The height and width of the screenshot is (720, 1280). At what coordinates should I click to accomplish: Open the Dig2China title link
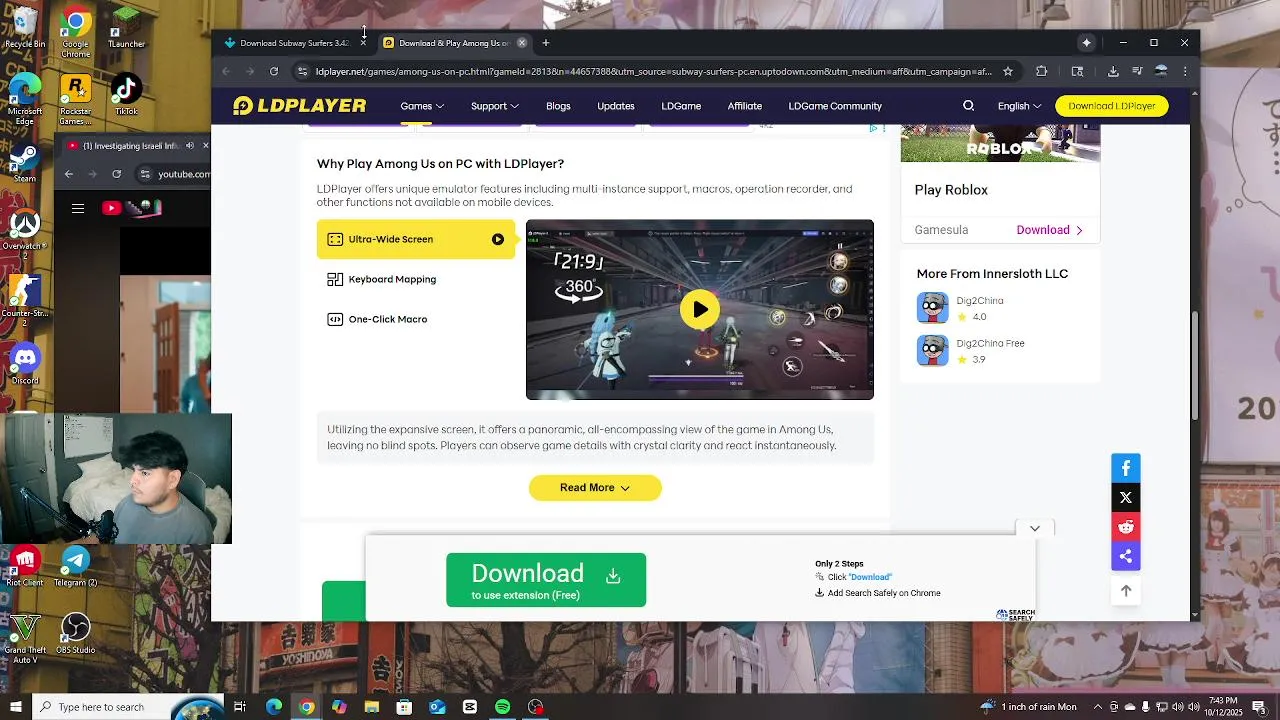pyautogui.click(x=980, y=300)
